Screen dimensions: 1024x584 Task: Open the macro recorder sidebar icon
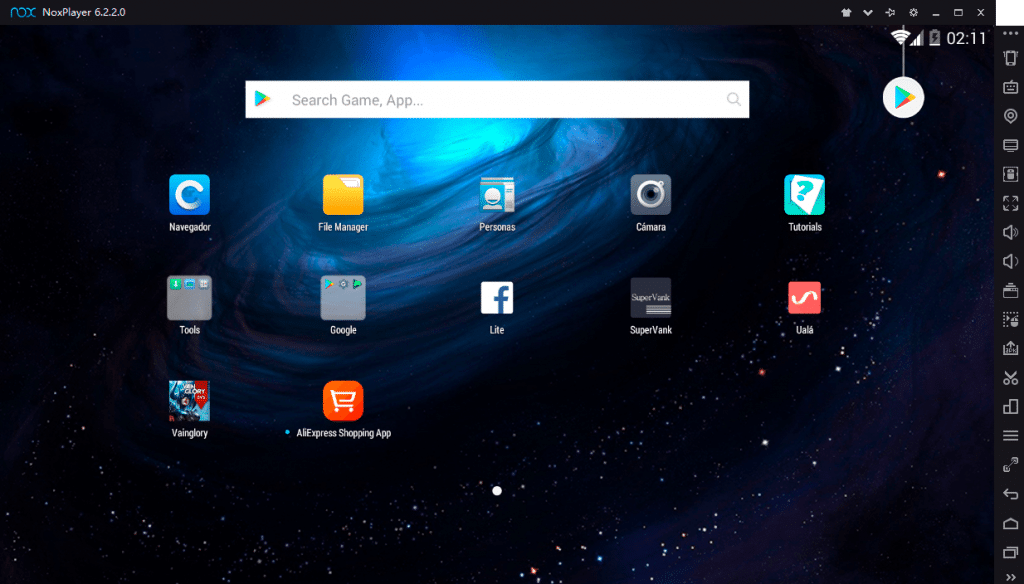pyautogui.click(x=1010, y=319)
